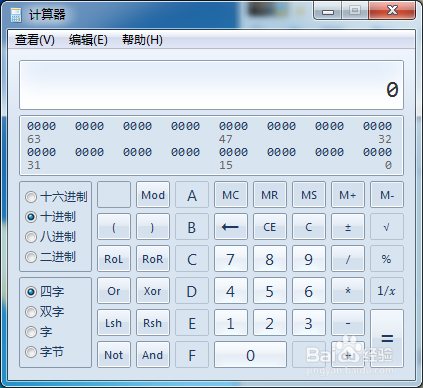Image resolution: width=423 pixels, height=388 pixels.
Task: Click the multiplication * key
Action: (x=348, y=291)
